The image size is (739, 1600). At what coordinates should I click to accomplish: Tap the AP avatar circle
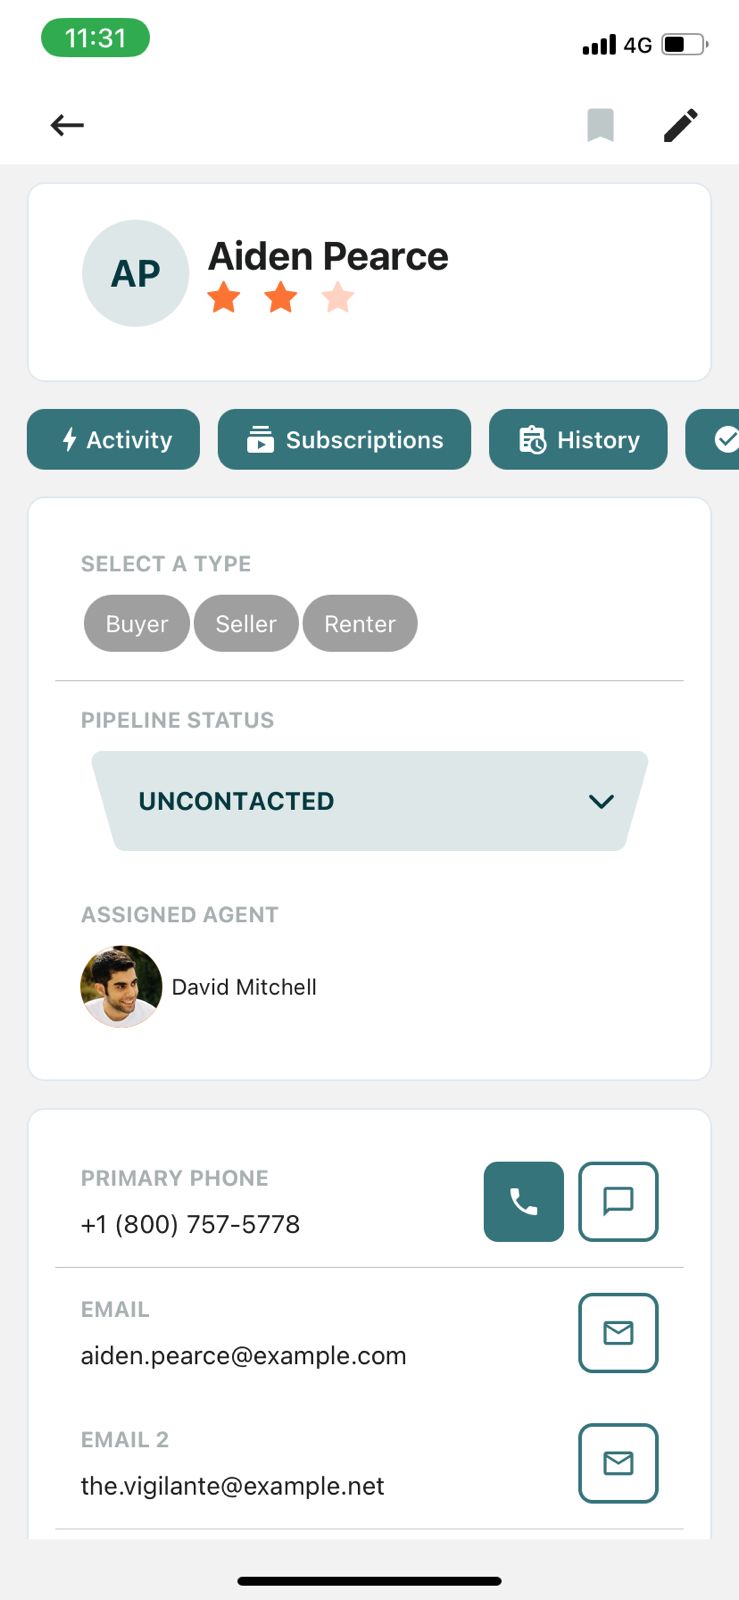pyautogui.click(x=135, y=273)
